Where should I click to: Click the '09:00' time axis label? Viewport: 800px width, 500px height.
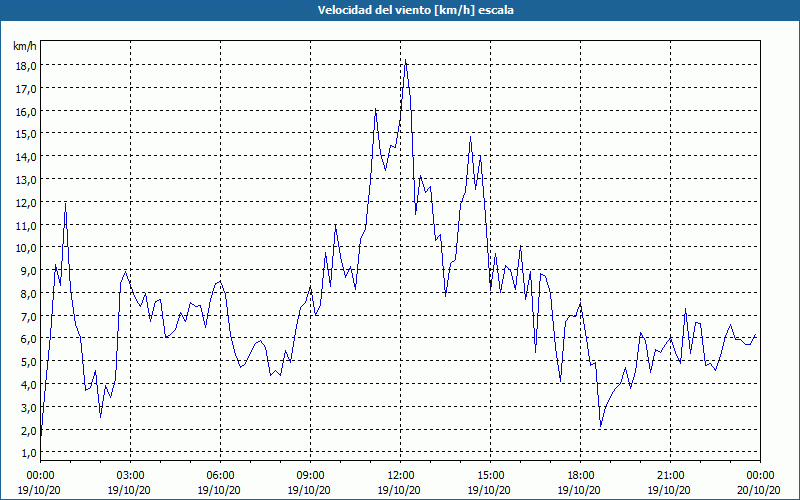pos(310,476)
